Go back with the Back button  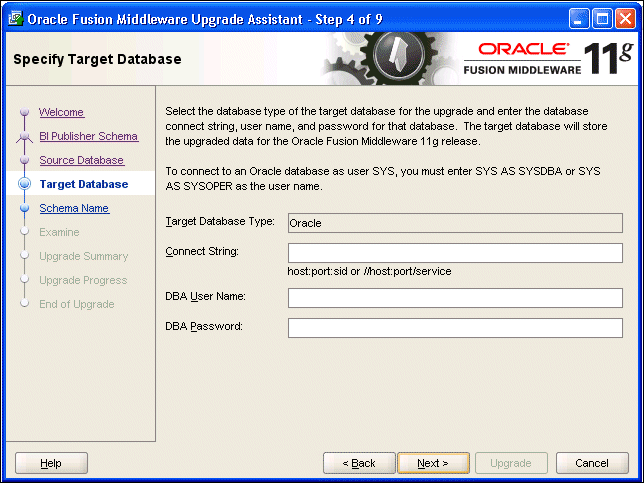tap(359, 463)
